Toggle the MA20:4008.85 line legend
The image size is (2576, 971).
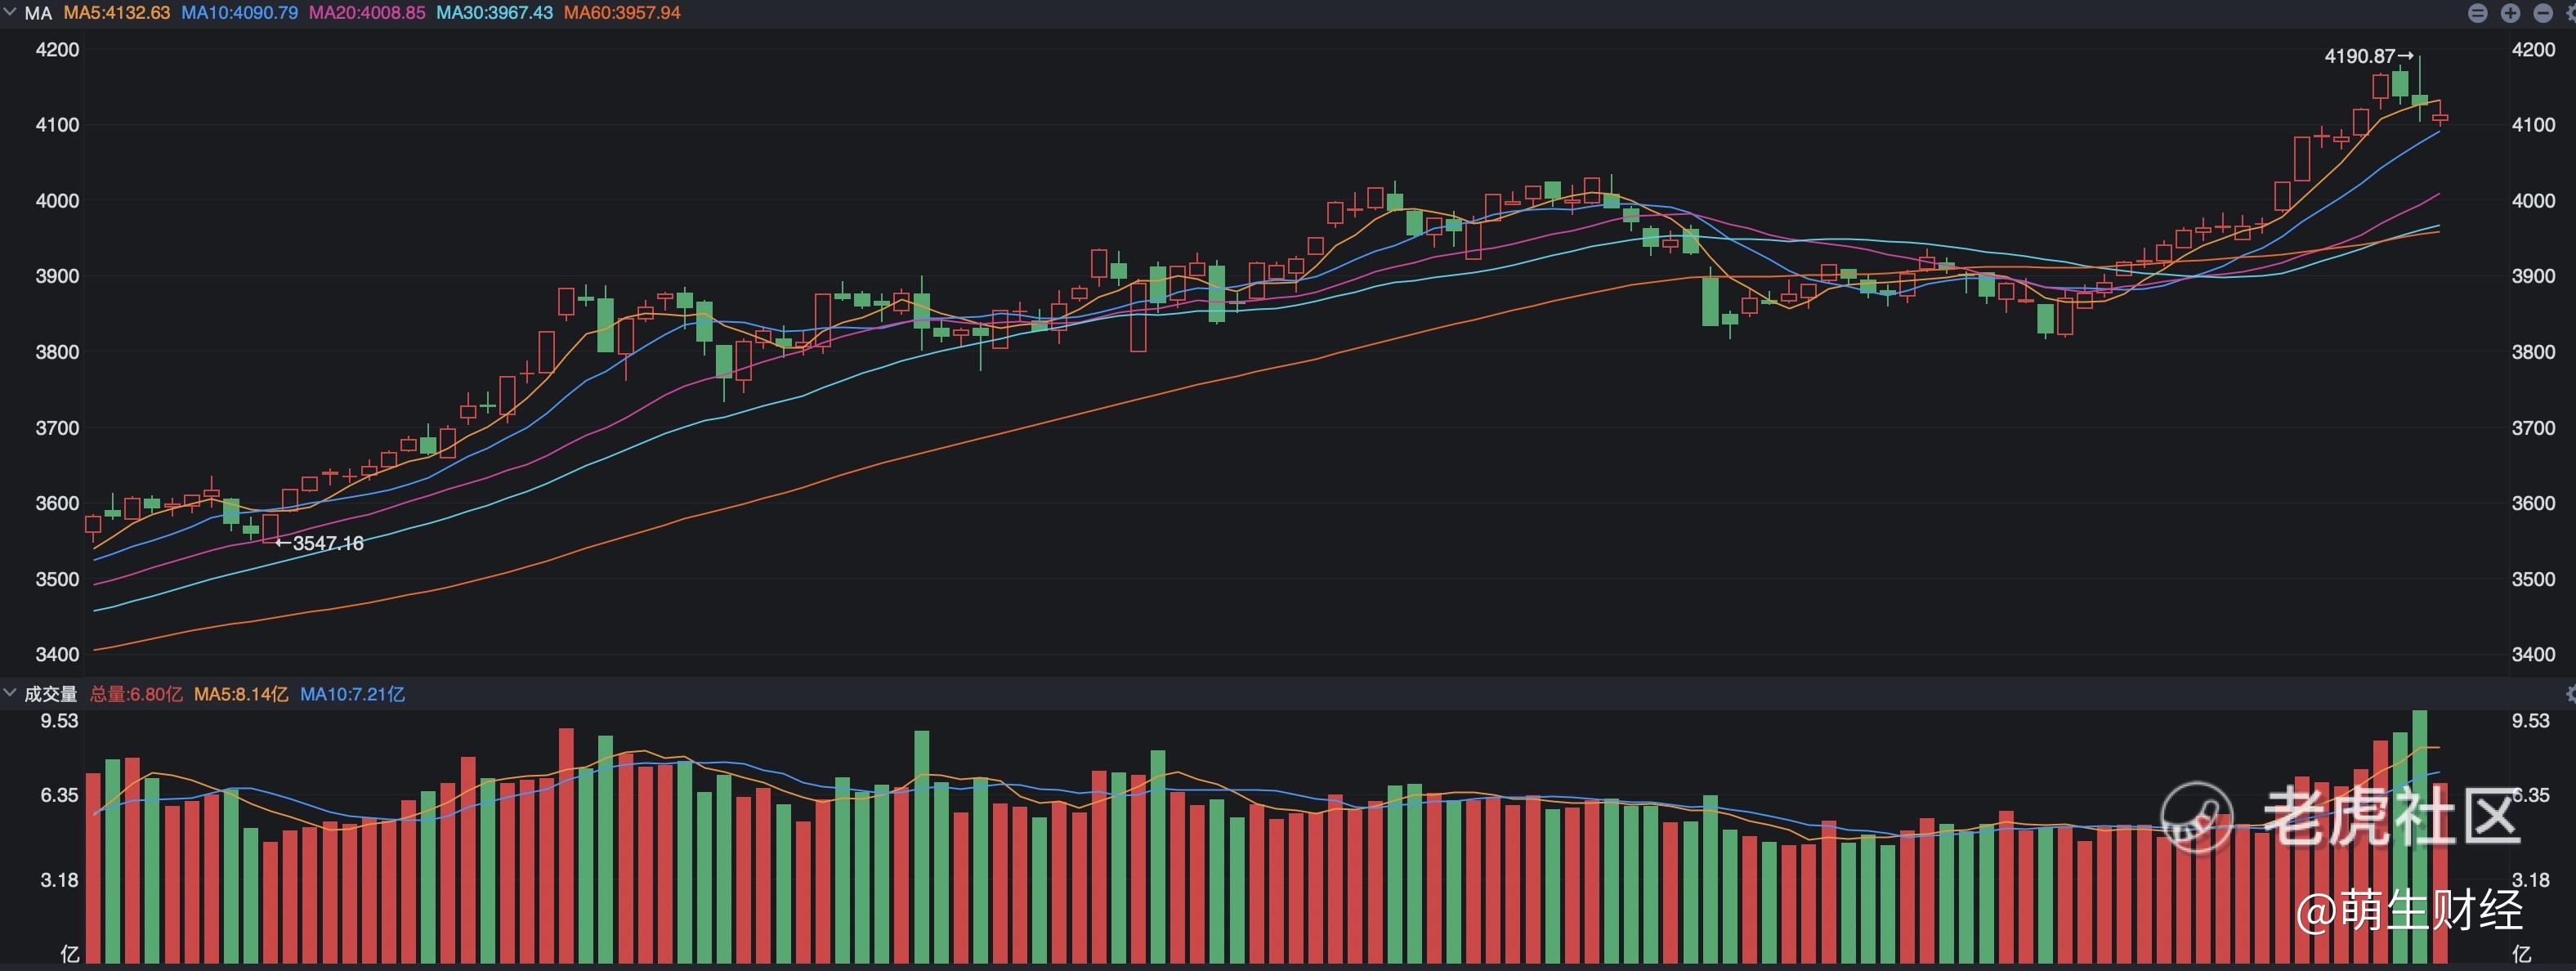click(367, 13)
